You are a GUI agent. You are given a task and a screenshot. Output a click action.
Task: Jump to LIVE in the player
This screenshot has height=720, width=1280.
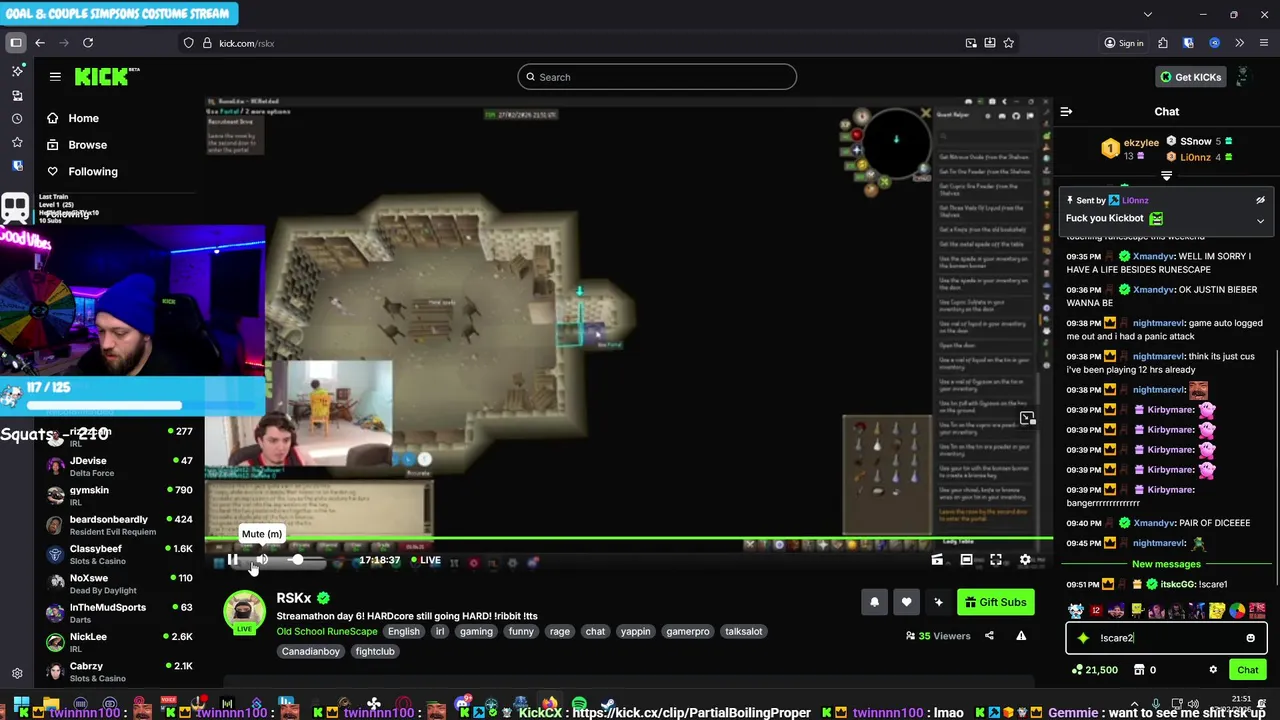425,560
